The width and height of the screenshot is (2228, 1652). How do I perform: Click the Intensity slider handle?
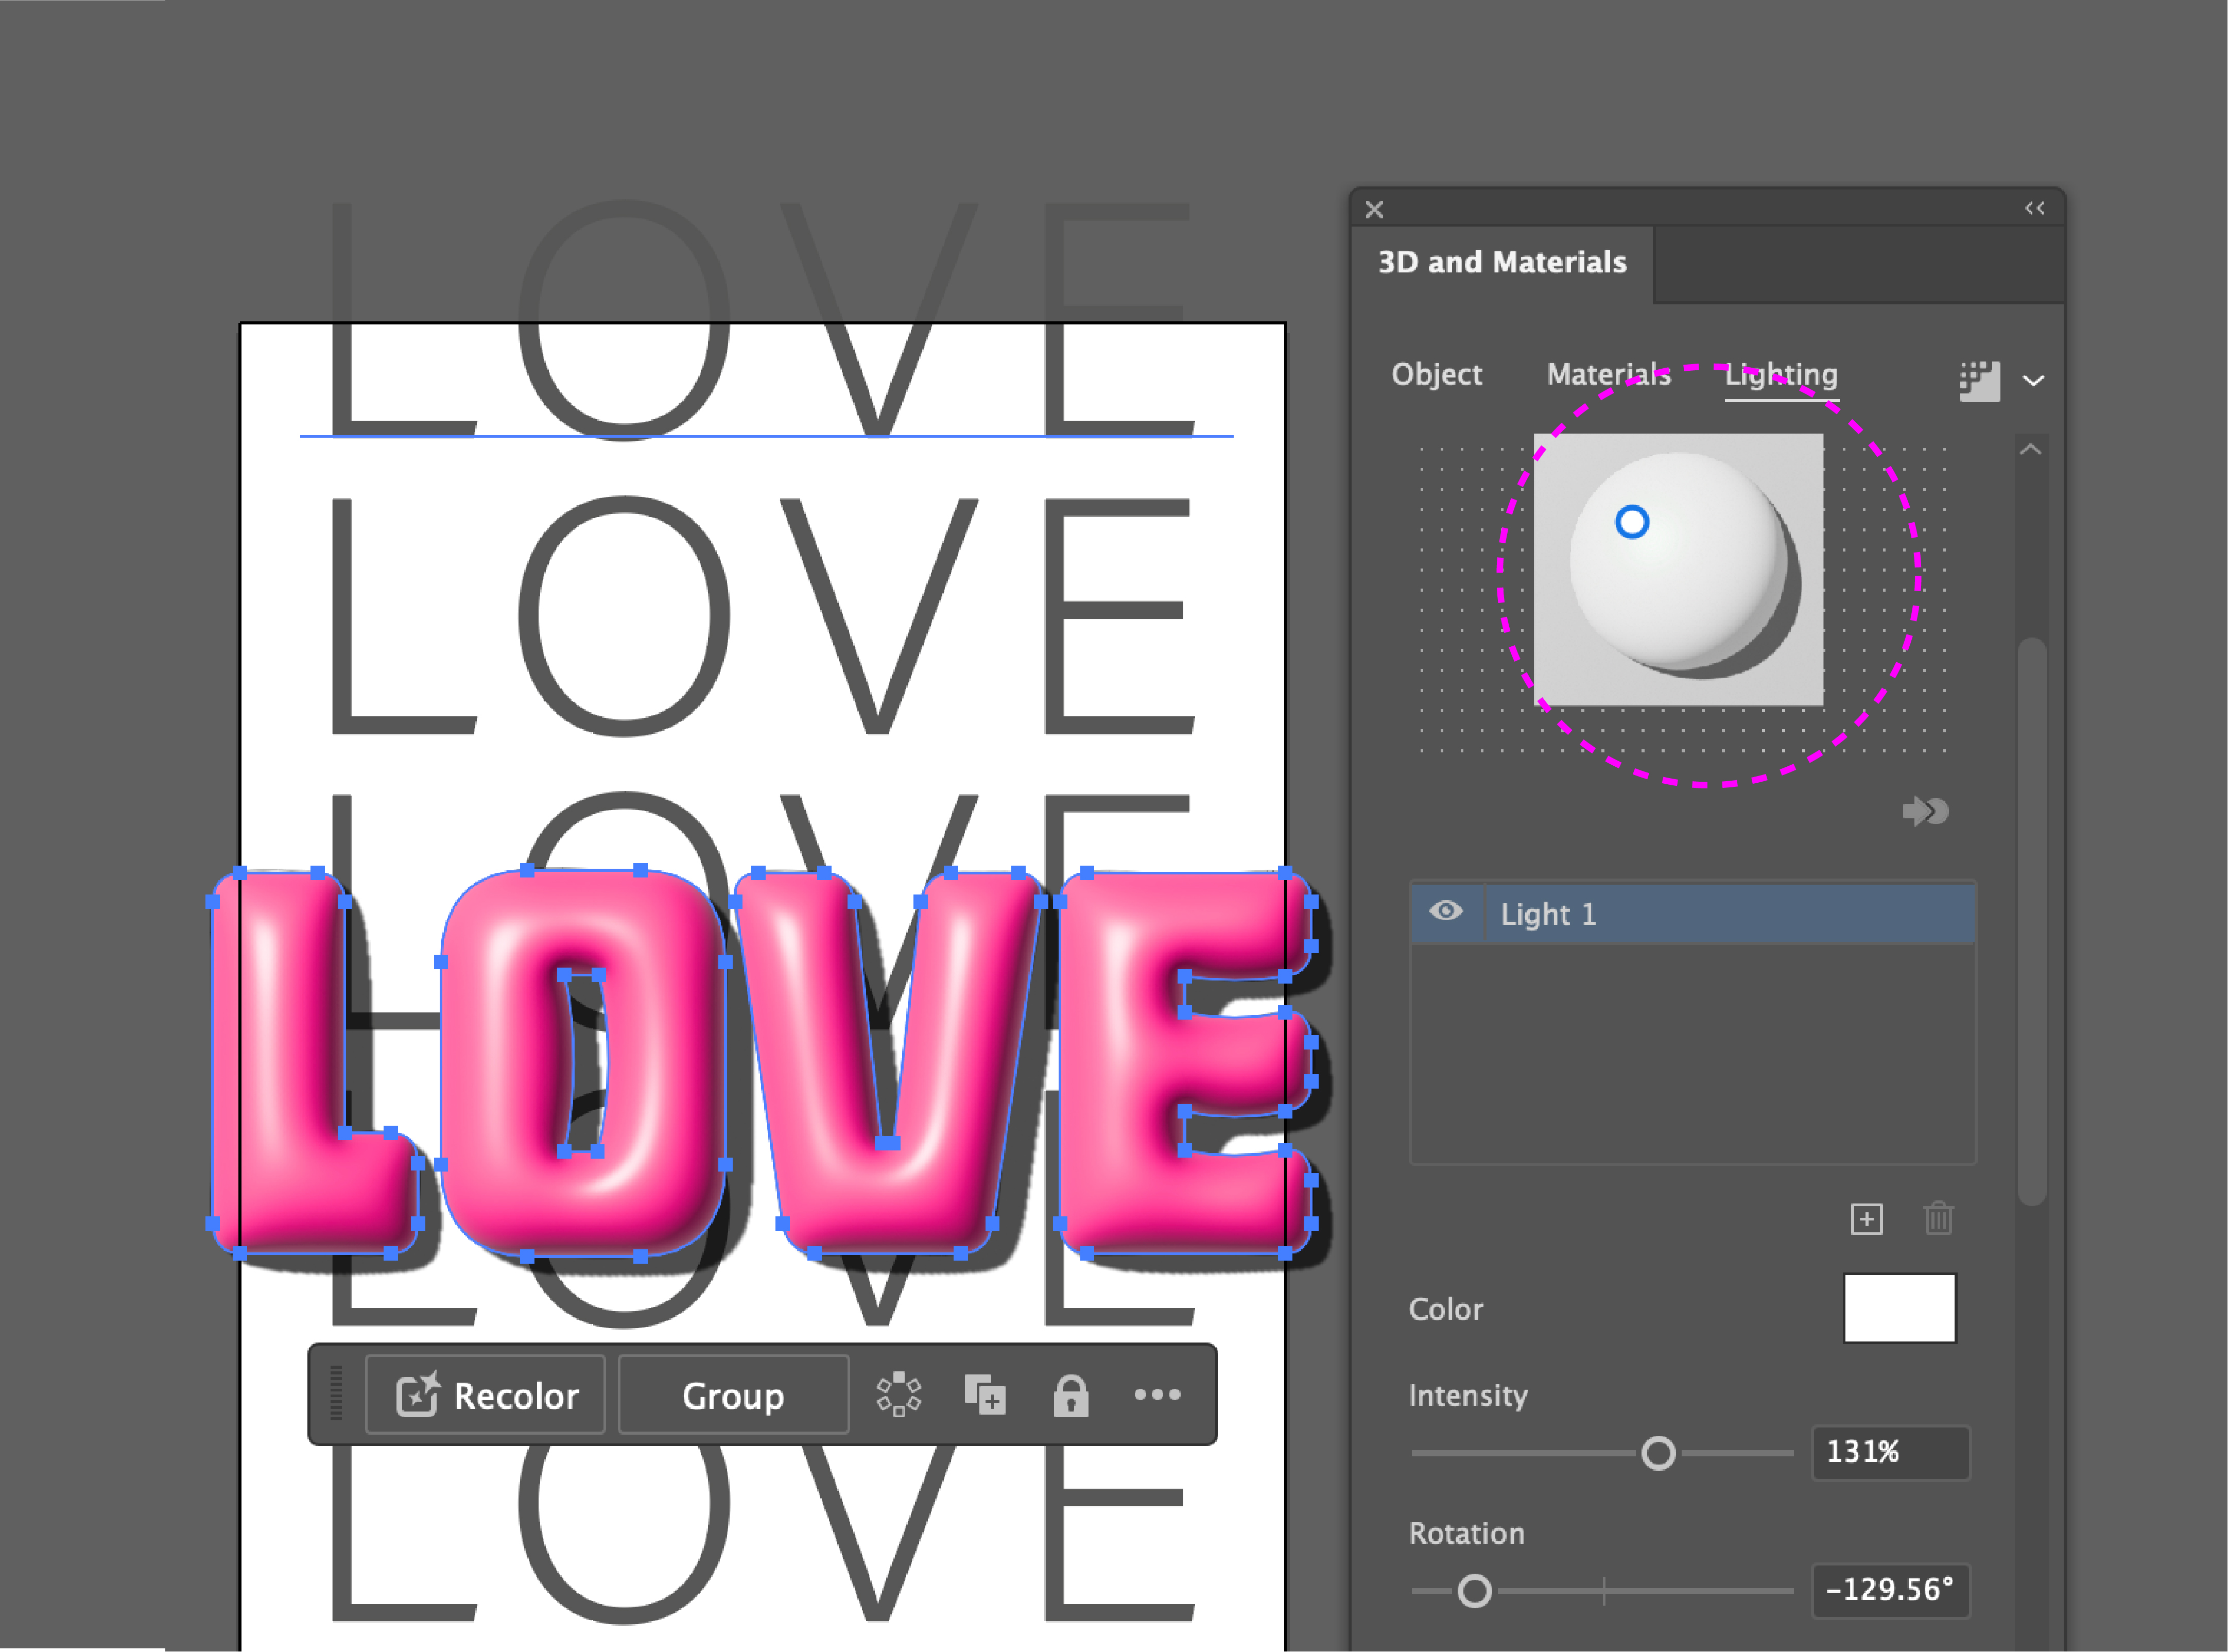[1658, 1453]
